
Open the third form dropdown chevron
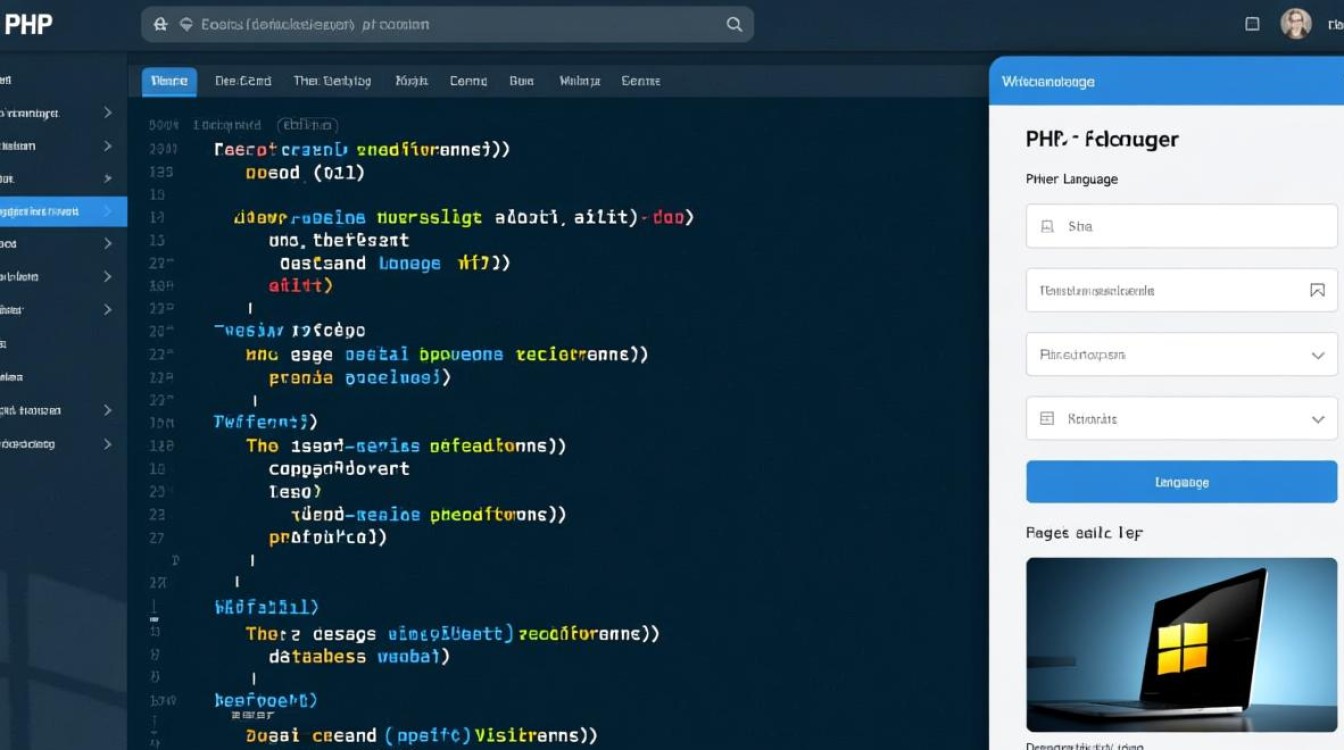pyautogui.click(x=1317, y=355)
